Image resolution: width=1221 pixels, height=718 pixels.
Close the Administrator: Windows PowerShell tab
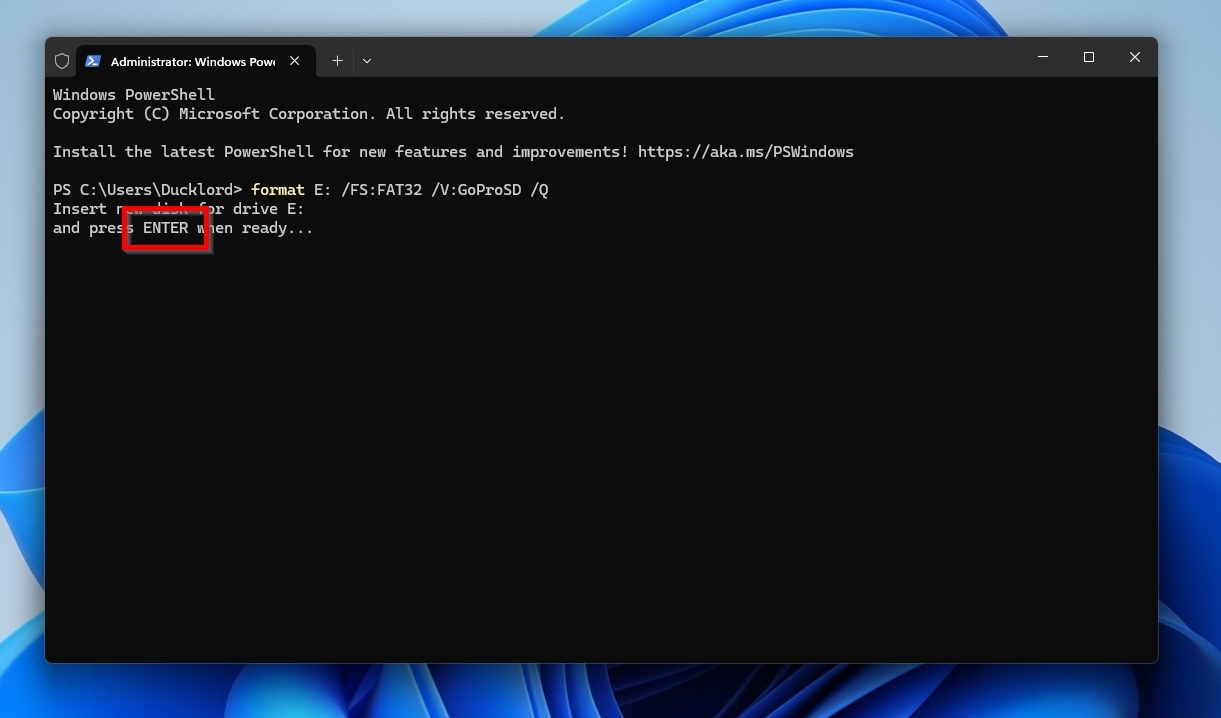[294, 61]
